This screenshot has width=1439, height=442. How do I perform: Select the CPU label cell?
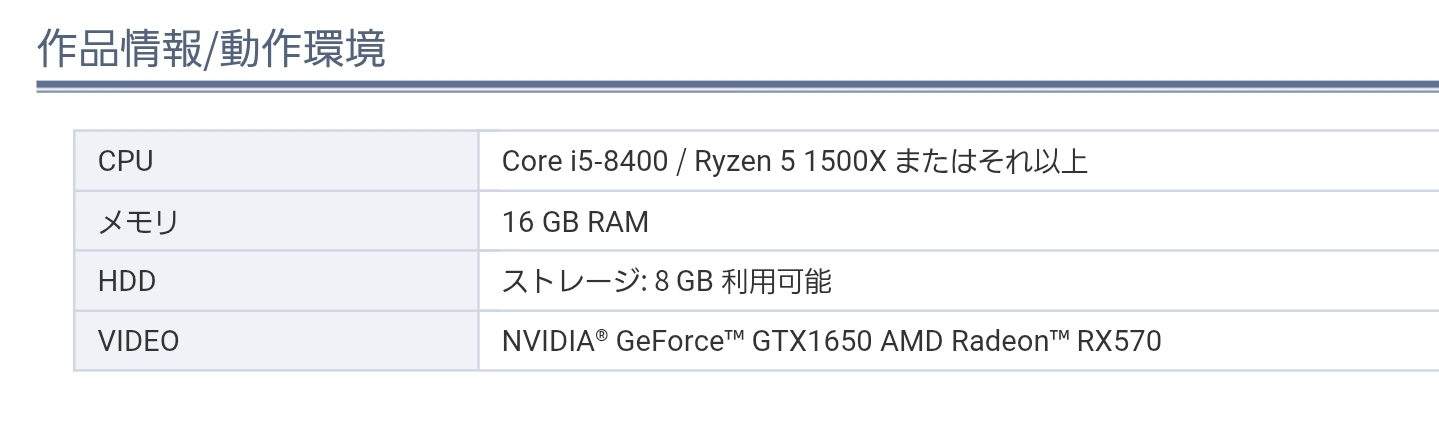277,160
